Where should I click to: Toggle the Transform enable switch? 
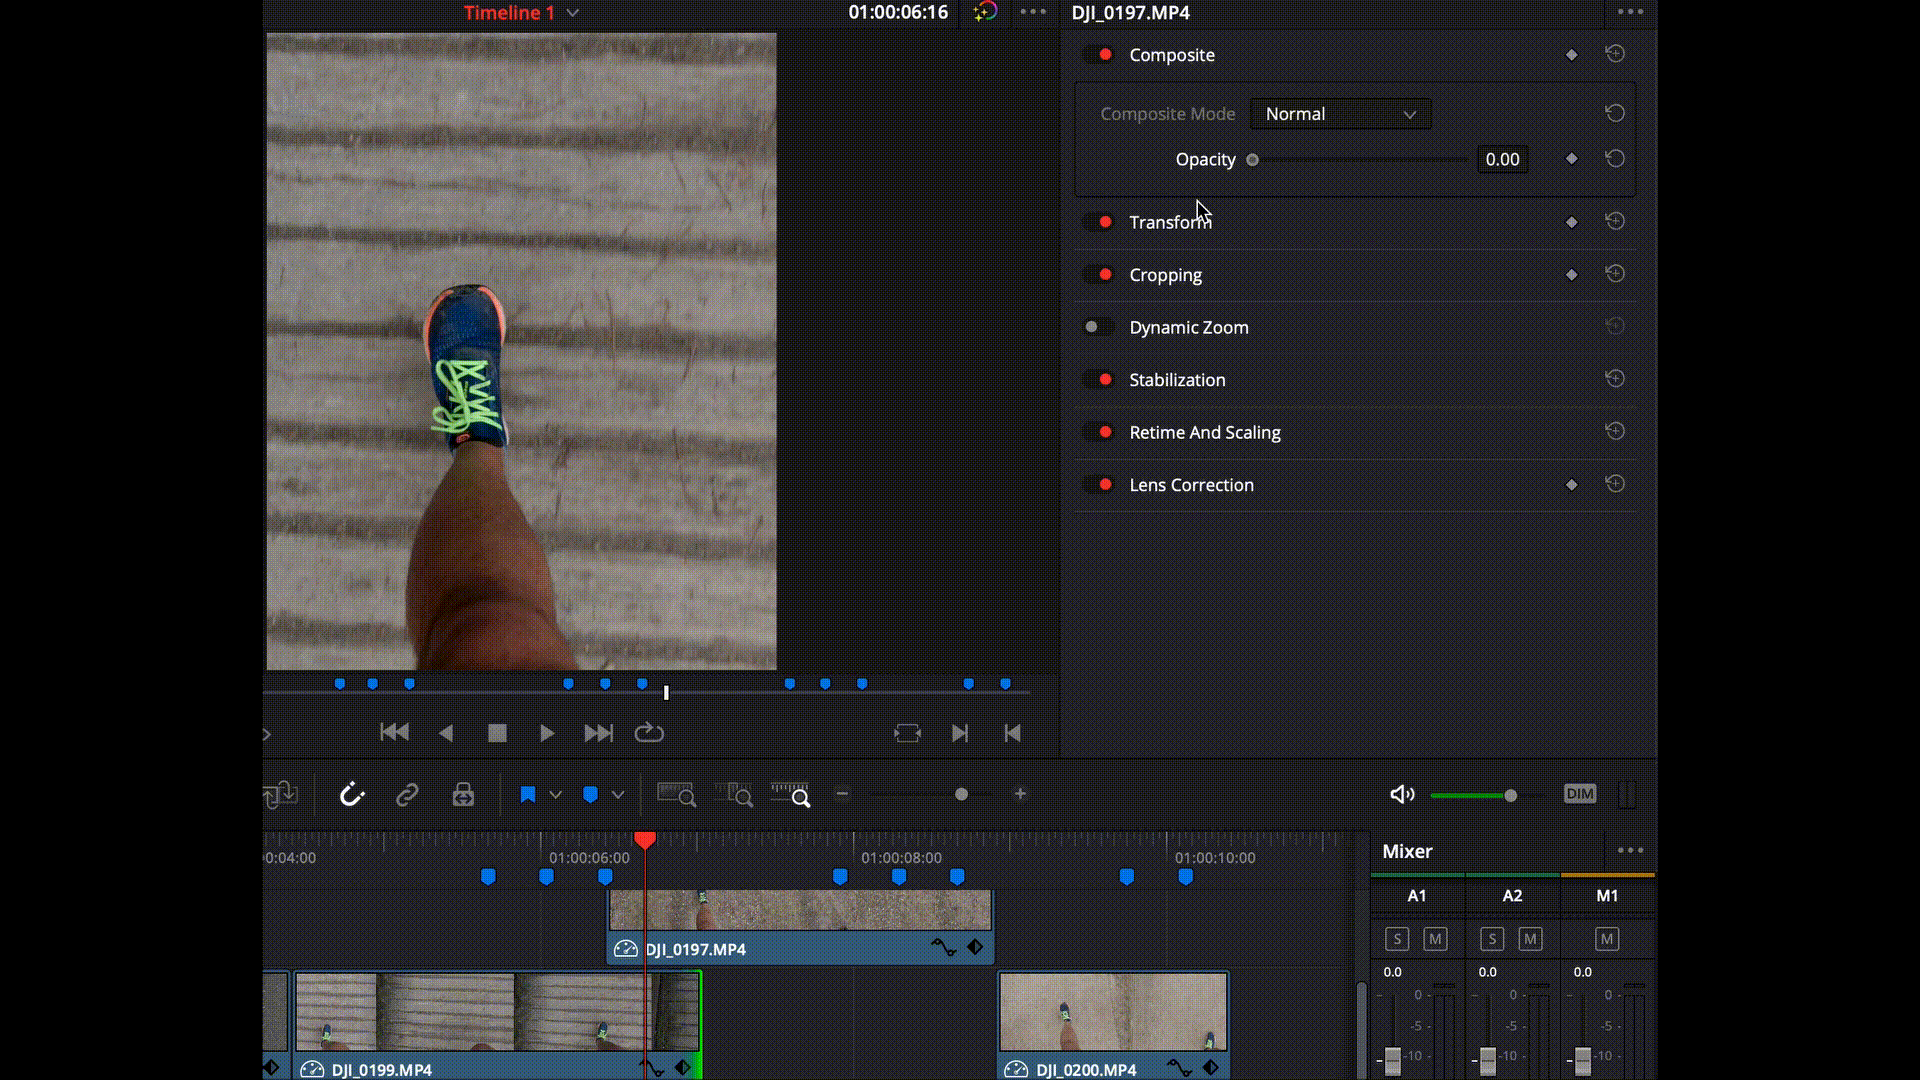tap(1099, 222)
